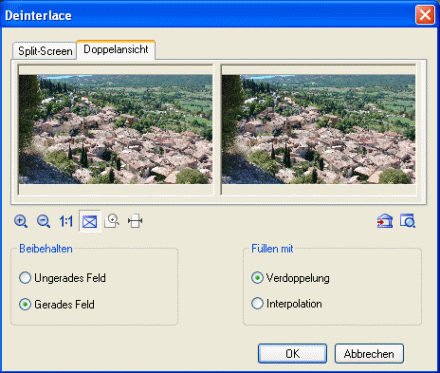Image resolution: width=440 pixels, height=373 pixels.
Task: Click the page-with-horizontal-arrow icon in the toolbar
Action: pyautogui.click(x=135, y=221)
